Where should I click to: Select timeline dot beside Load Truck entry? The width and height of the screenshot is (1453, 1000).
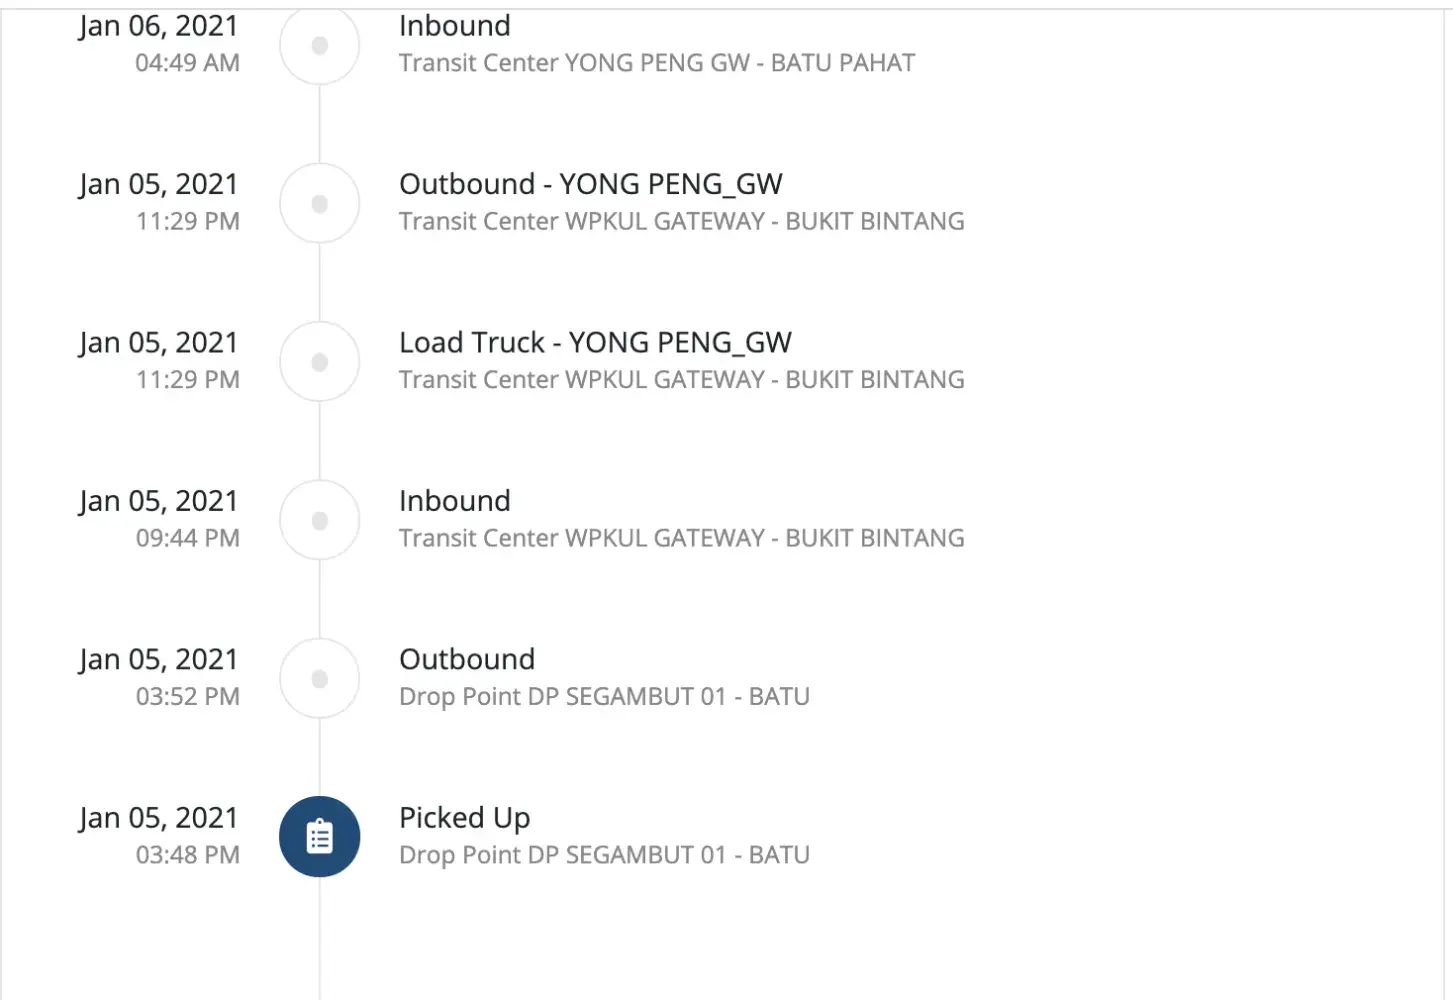coord(319,362)
